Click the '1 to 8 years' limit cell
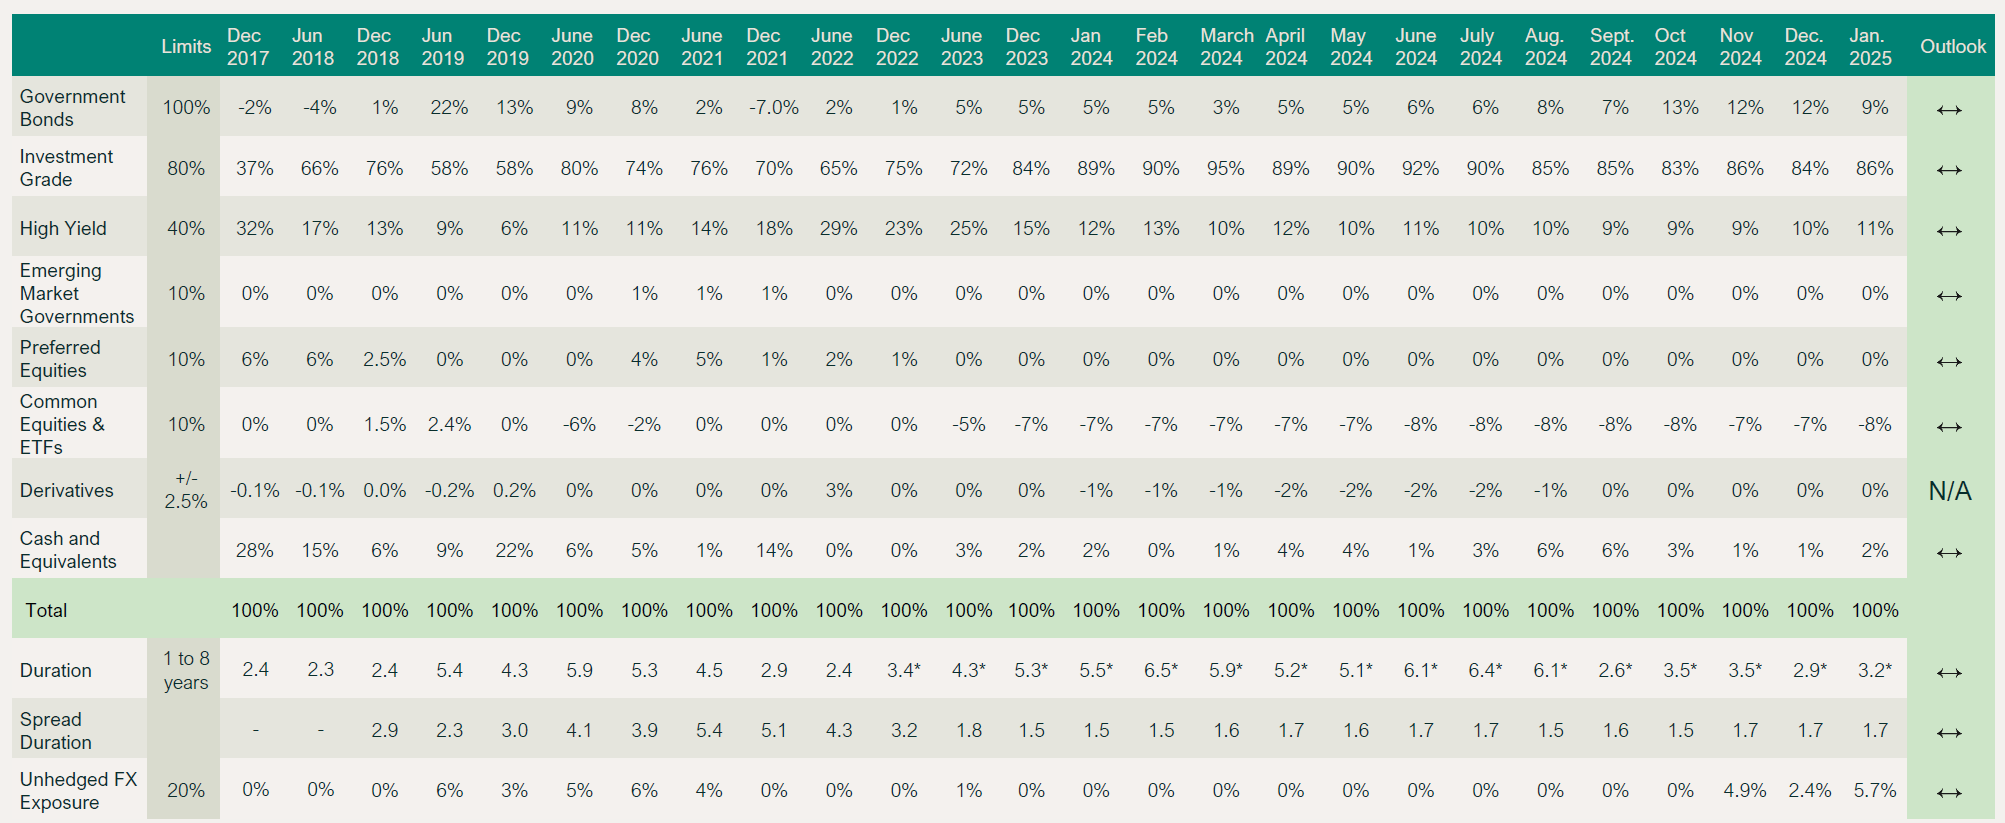Image resolution: width=2005 pixels, height=823 pixels. coord(186,670)
